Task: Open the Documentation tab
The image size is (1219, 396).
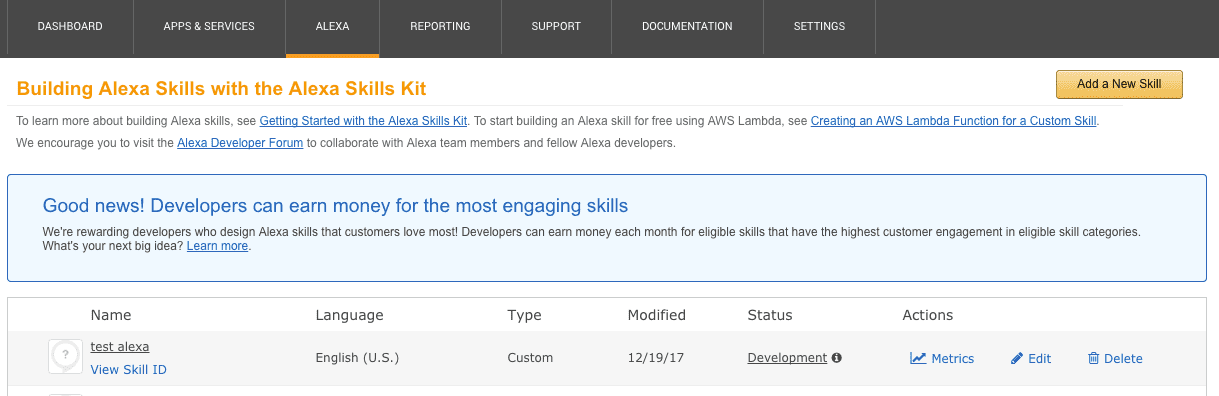Action: coord(687,27)
